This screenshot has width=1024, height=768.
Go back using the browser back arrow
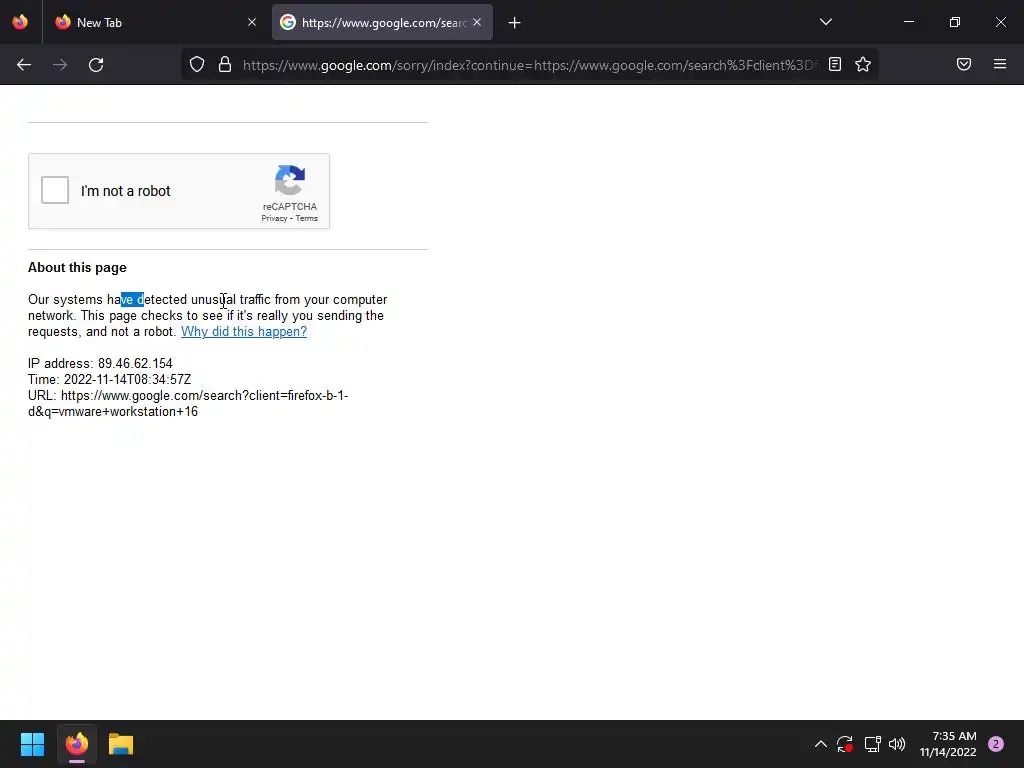point(24,65)
